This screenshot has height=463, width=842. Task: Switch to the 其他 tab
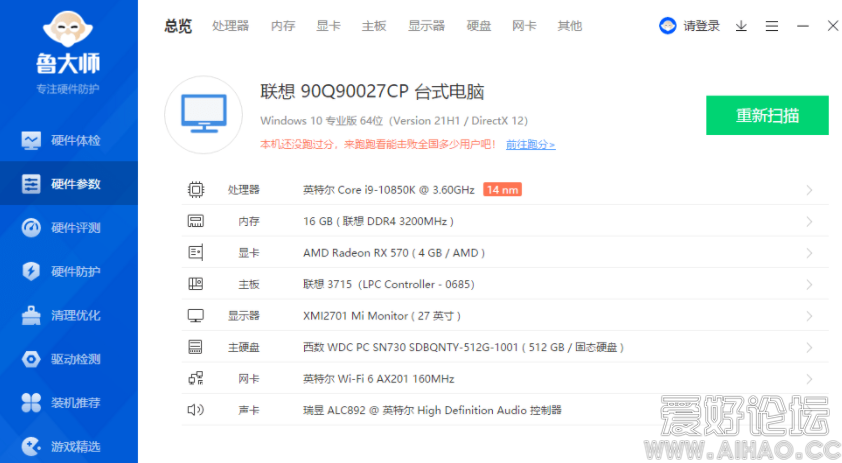point(570,26)
